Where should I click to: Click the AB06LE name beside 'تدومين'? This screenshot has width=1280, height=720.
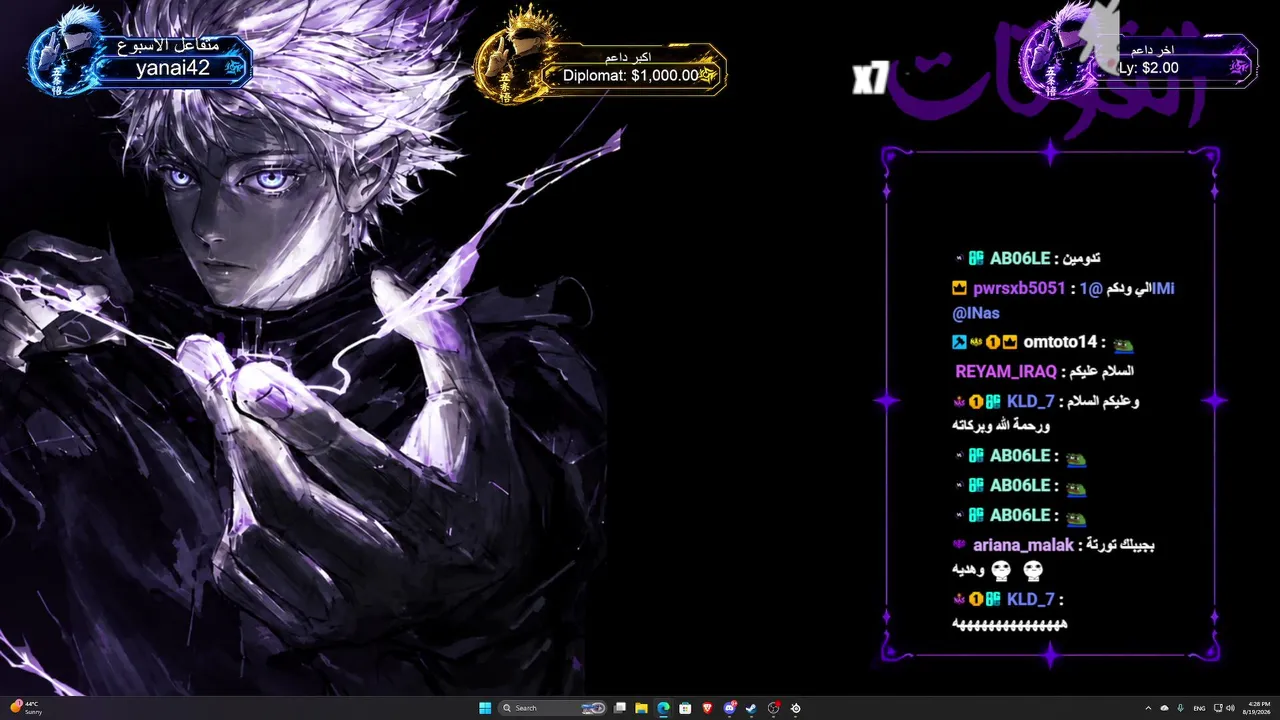click(1020, 258)
